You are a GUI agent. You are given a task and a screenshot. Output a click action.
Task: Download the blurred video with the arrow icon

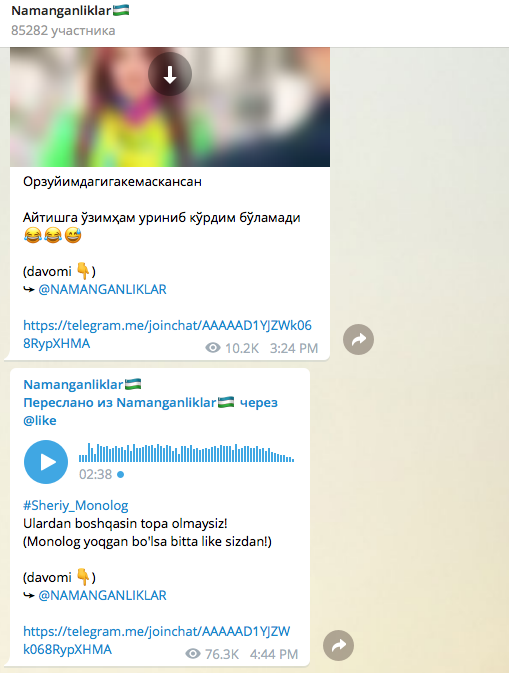click(170, 74)
